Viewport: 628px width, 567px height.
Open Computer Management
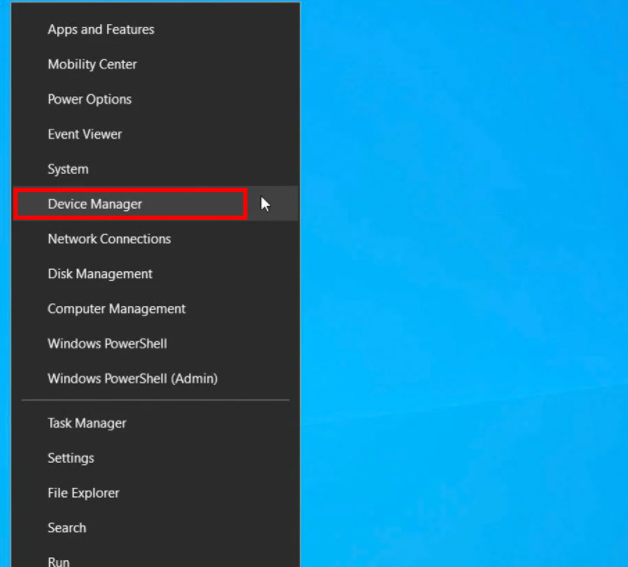[116, 309]
